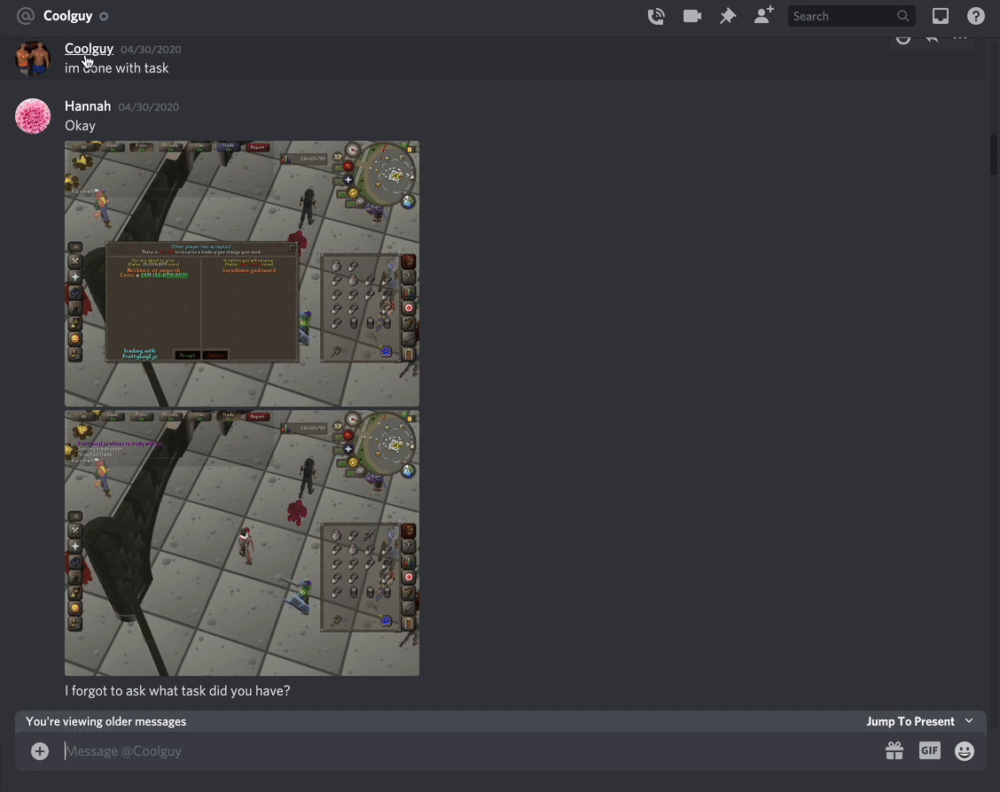The height and width of the screenshot is (792, 1000).
Task: Open the GIF picker
Action: point(929,751)
